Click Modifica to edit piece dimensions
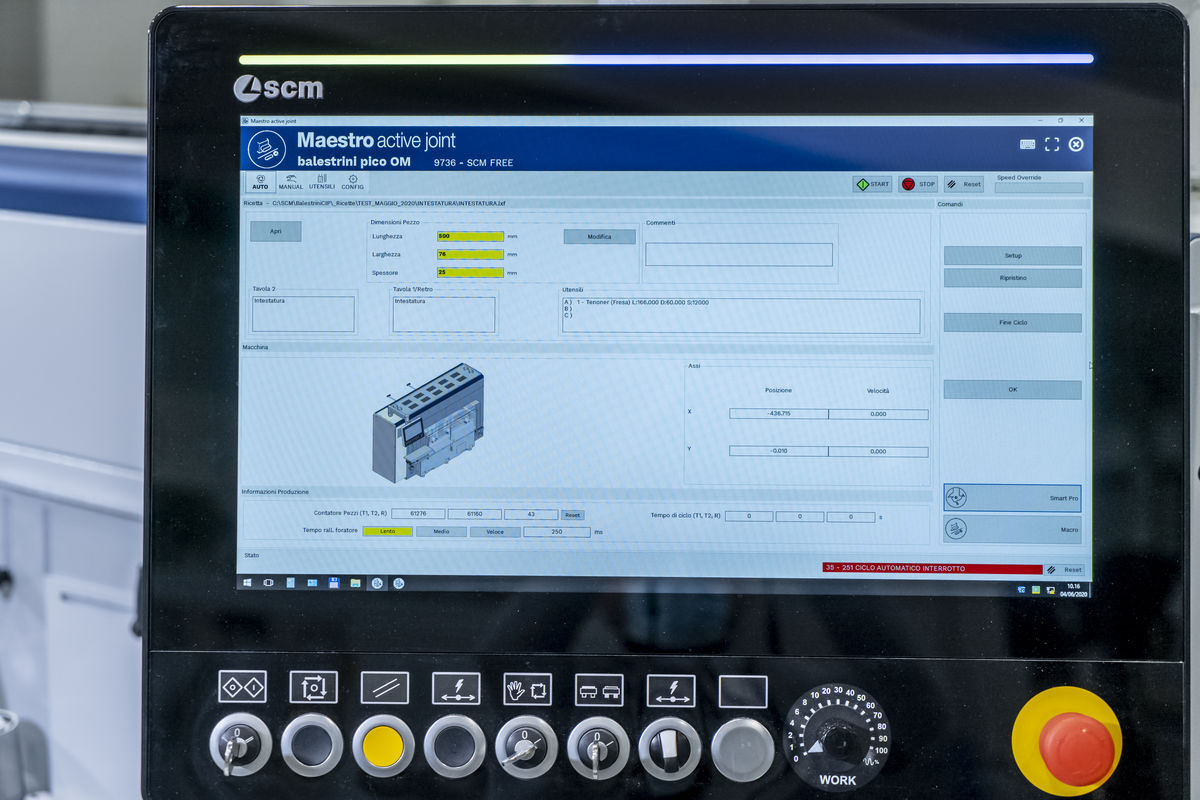 click(599, 237)
